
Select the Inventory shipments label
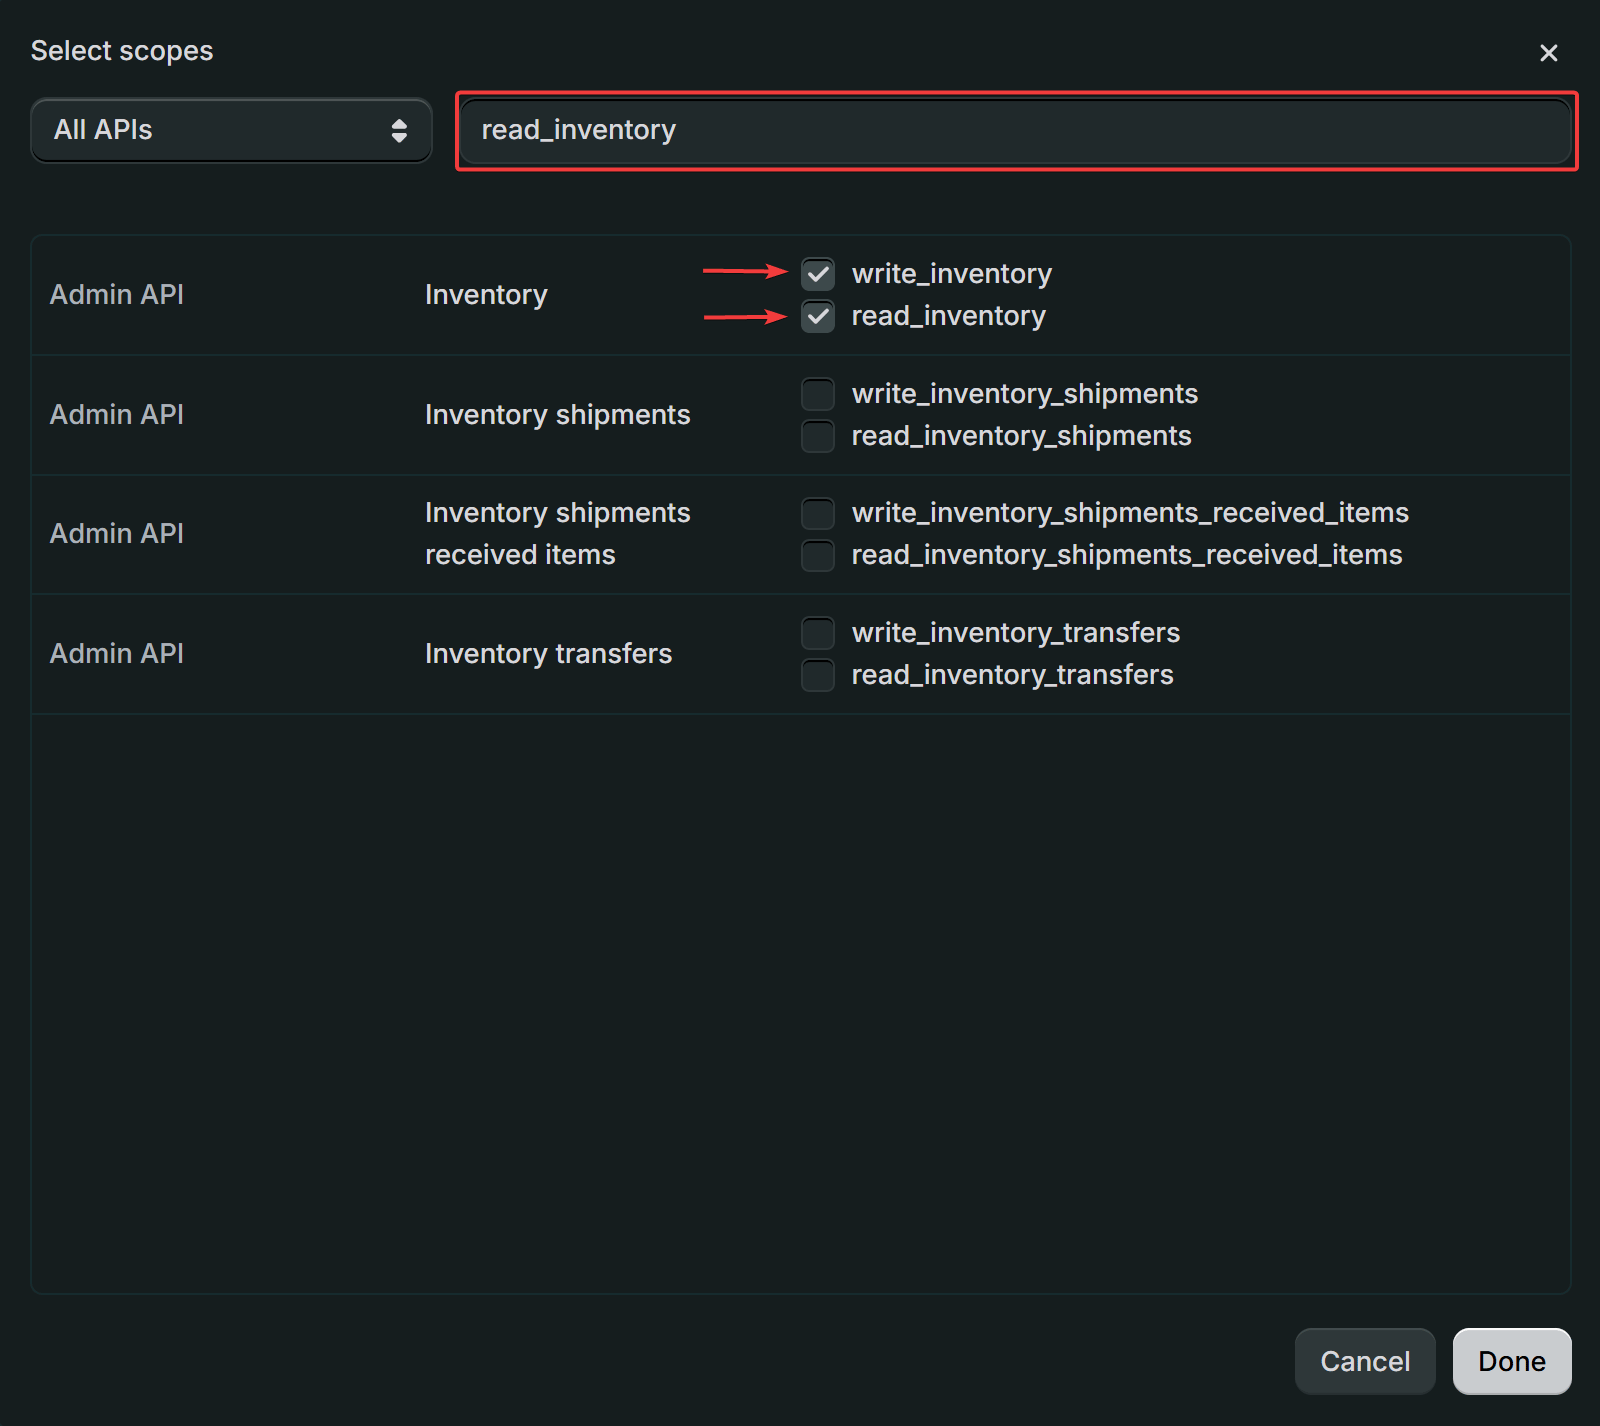[558, 415]
